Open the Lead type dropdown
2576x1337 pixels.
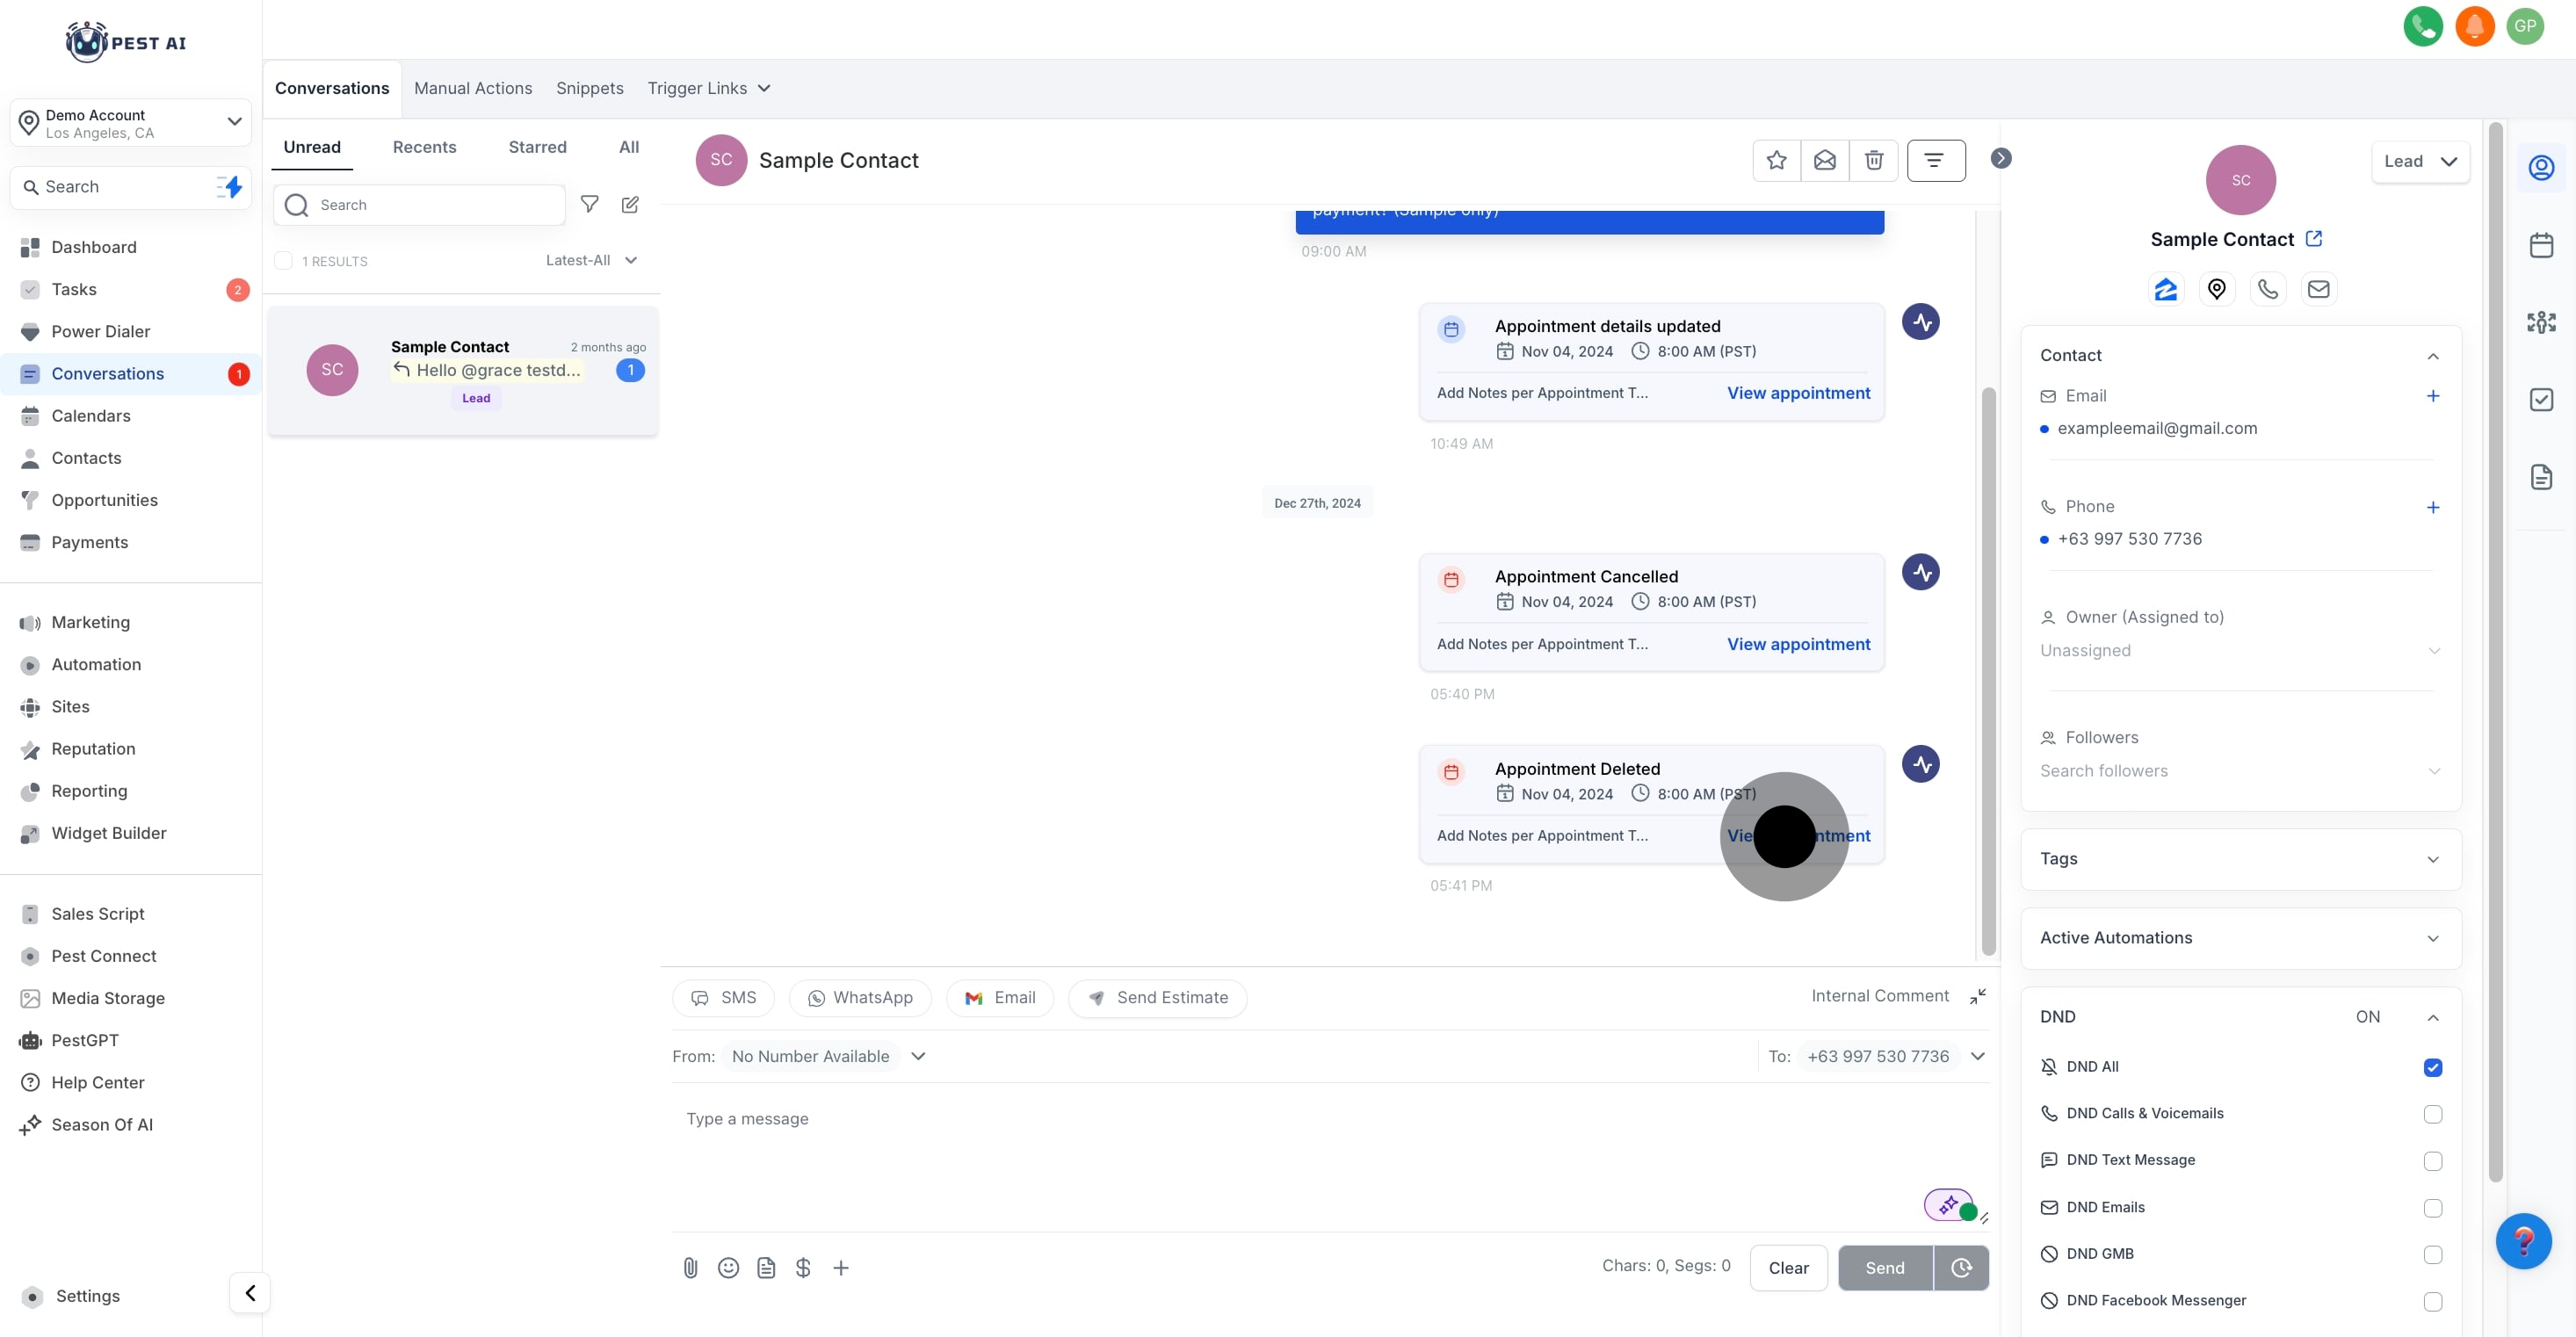click(x=2420, y=162)
